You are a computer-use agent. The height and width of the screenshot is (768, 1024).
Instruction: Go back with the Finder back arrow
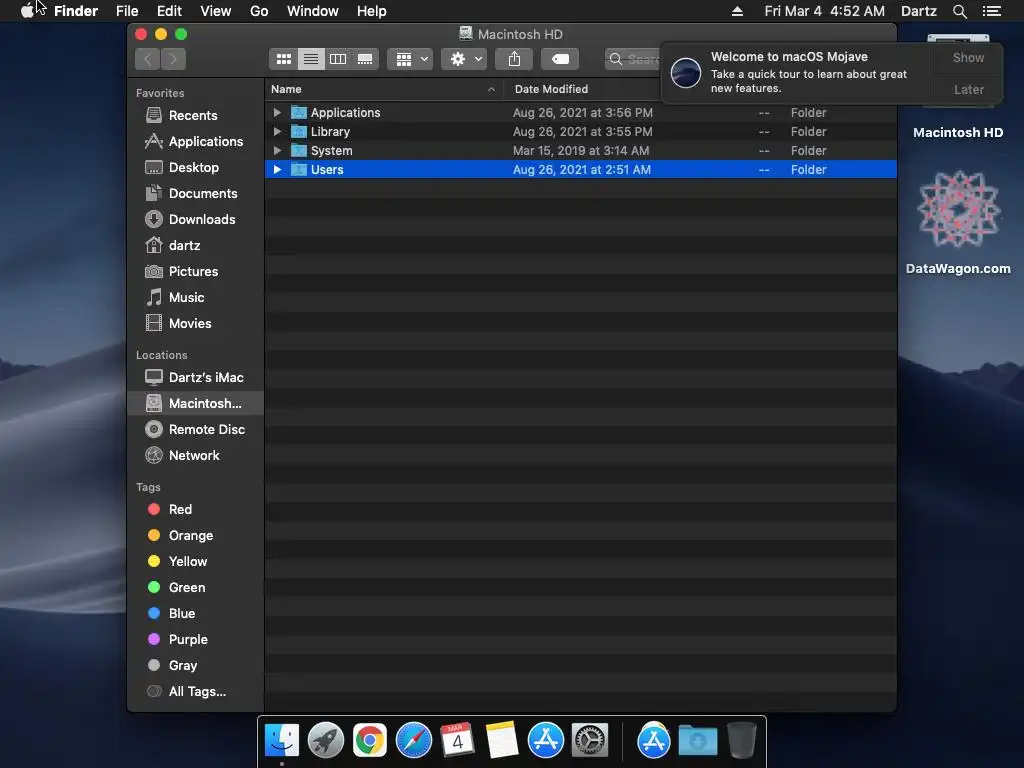(148, 59)
